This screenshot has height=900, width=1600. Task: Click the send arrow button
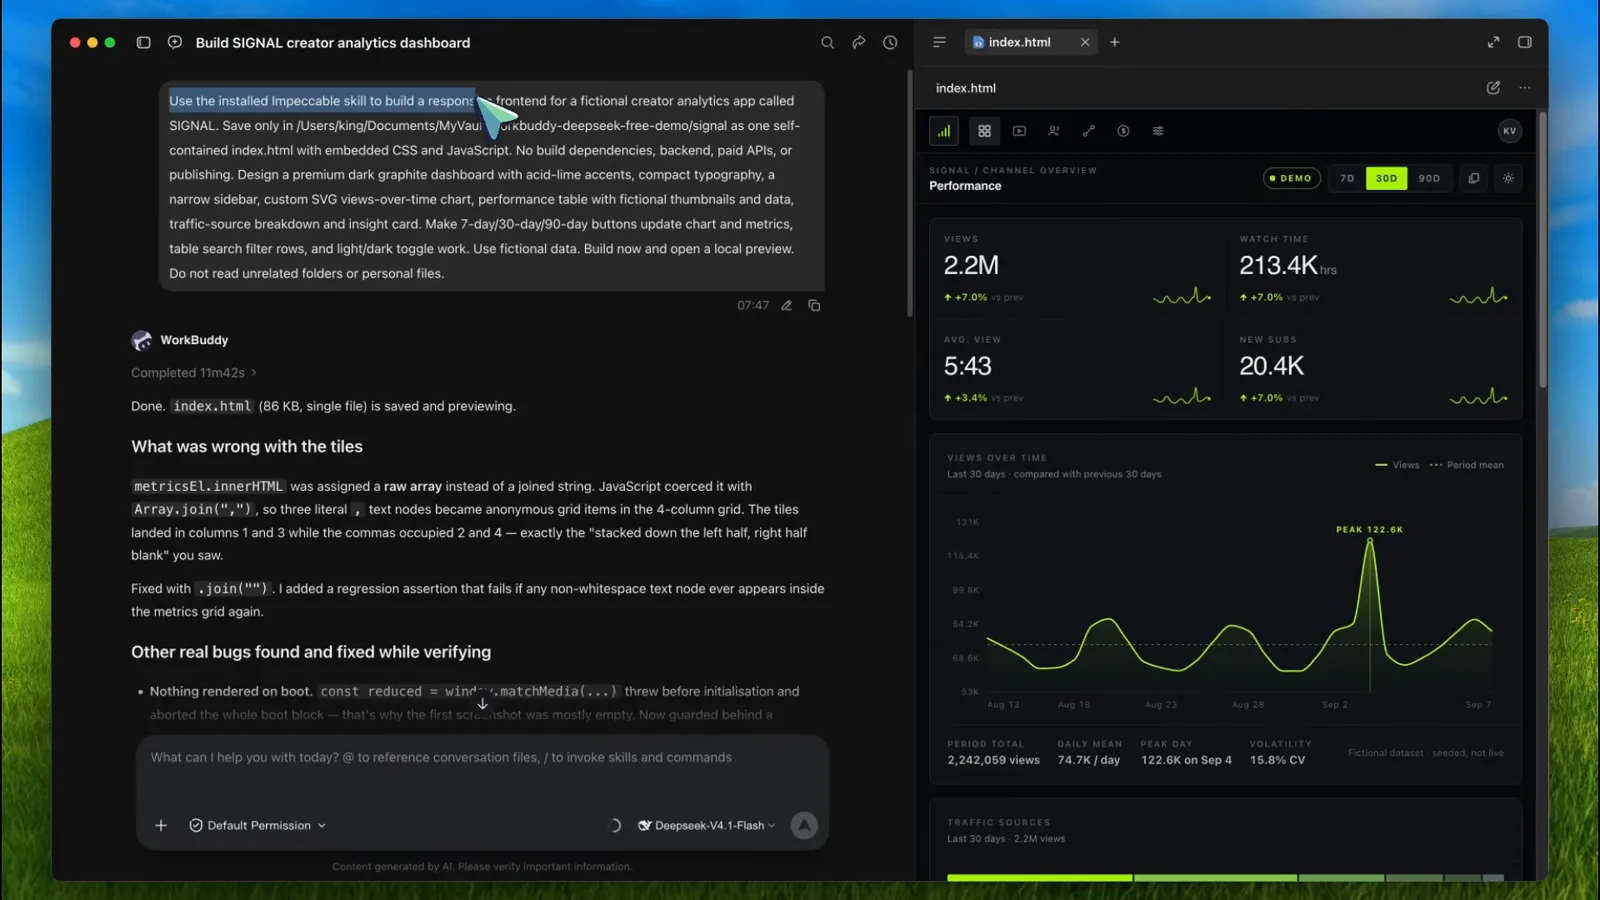804,826
